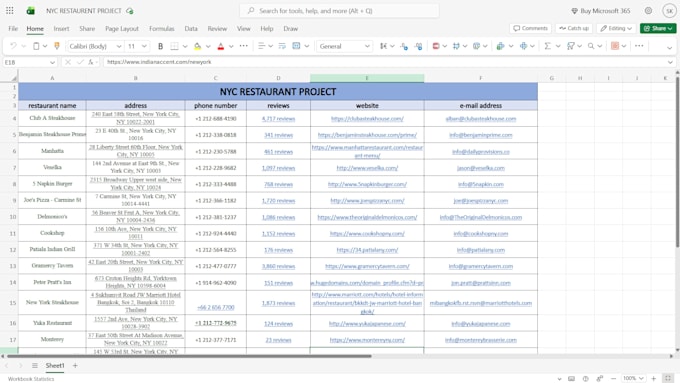The width and height of the screenshot is (680, 383).
Task: Switch to the Data tab
Action: pyautogui.click(x=191, y=29)
